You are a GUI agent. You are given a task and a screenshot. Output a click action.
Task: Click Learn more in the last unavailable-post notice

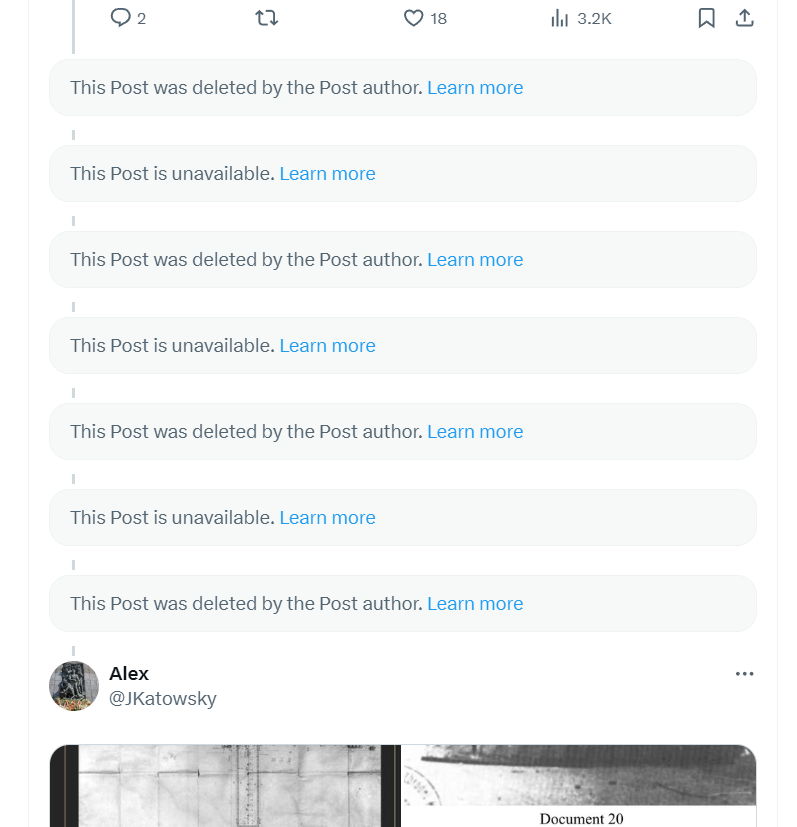click(x=327, y=518)
